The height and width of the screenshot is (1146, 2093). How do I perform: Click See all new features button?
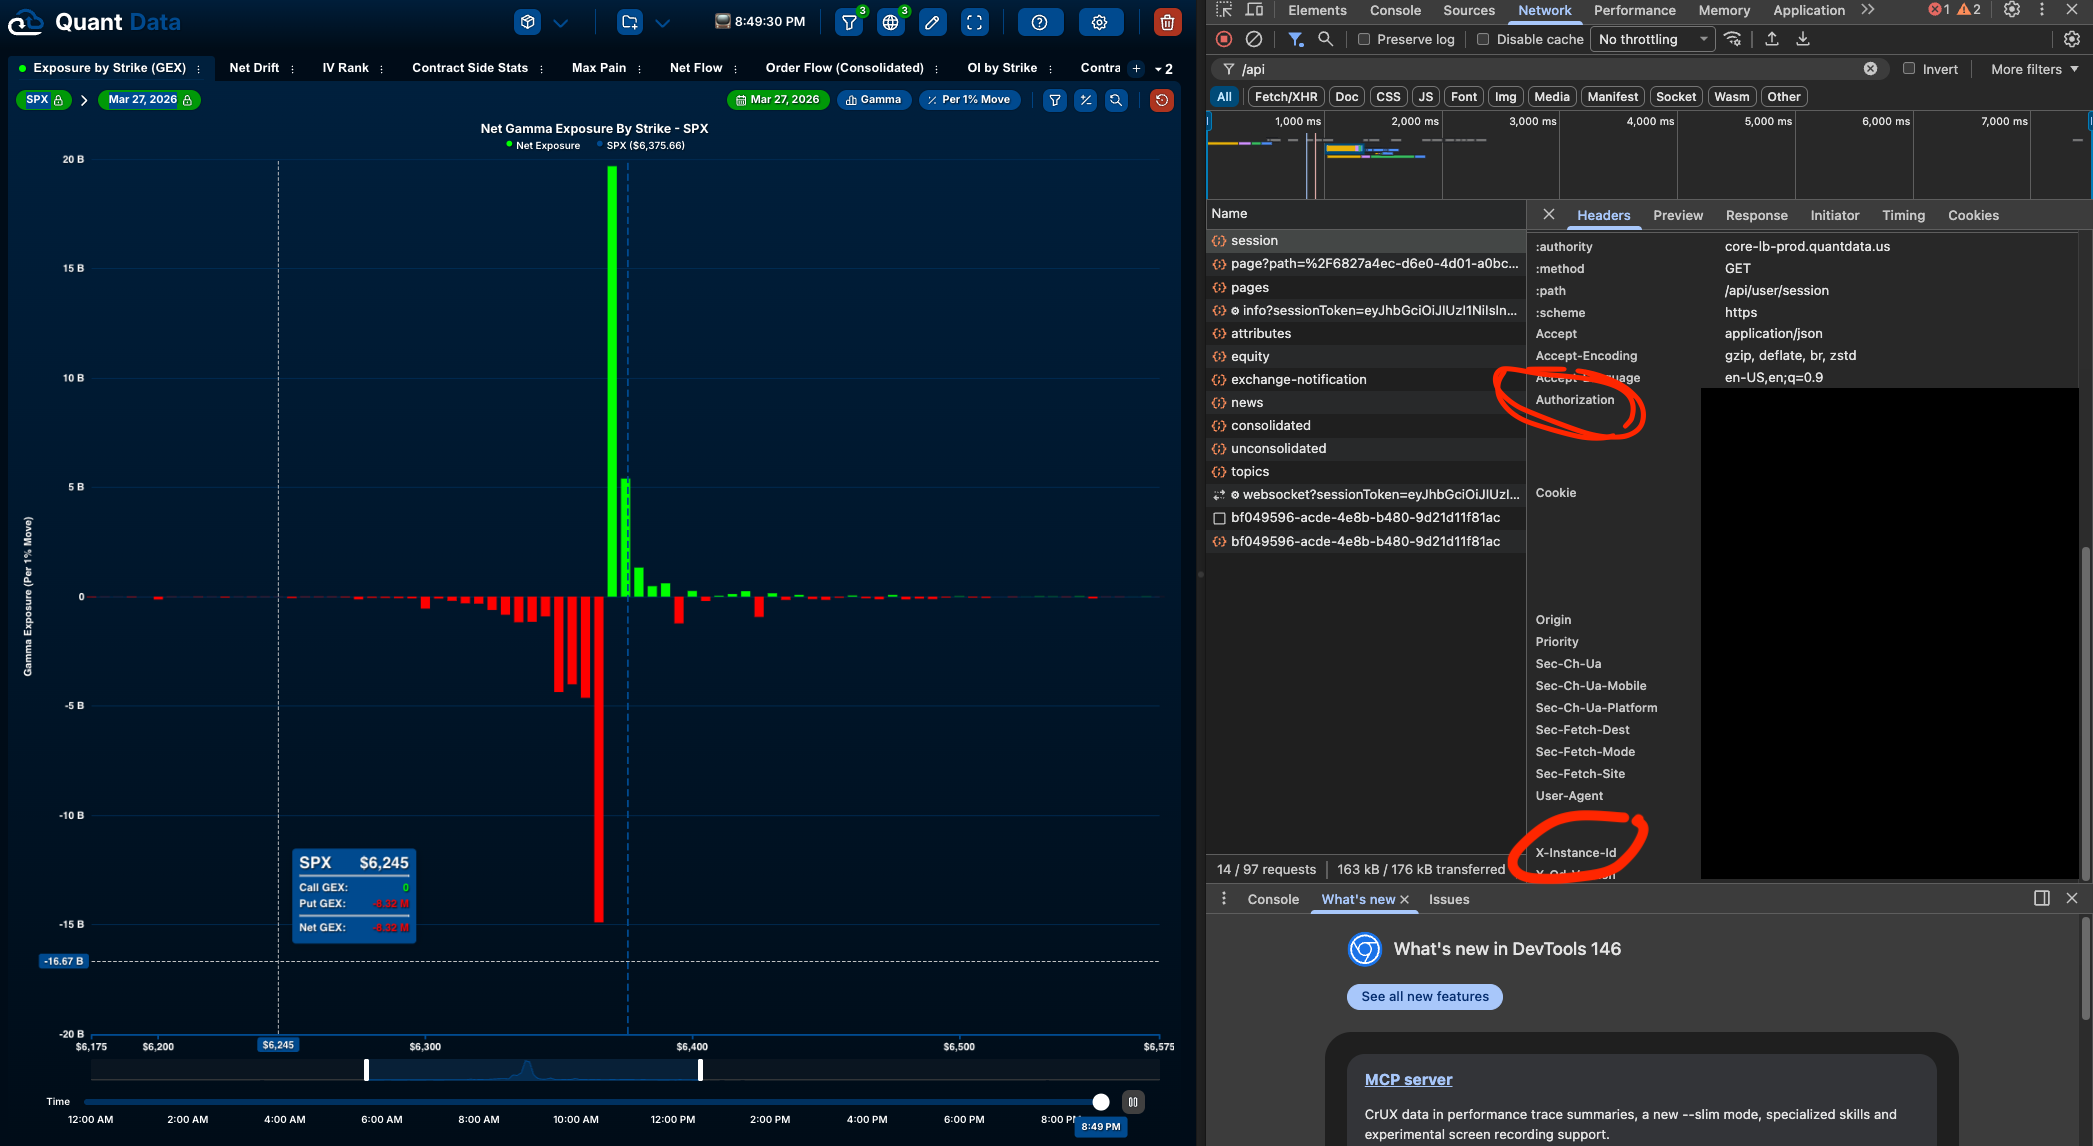coord(1425,997)
